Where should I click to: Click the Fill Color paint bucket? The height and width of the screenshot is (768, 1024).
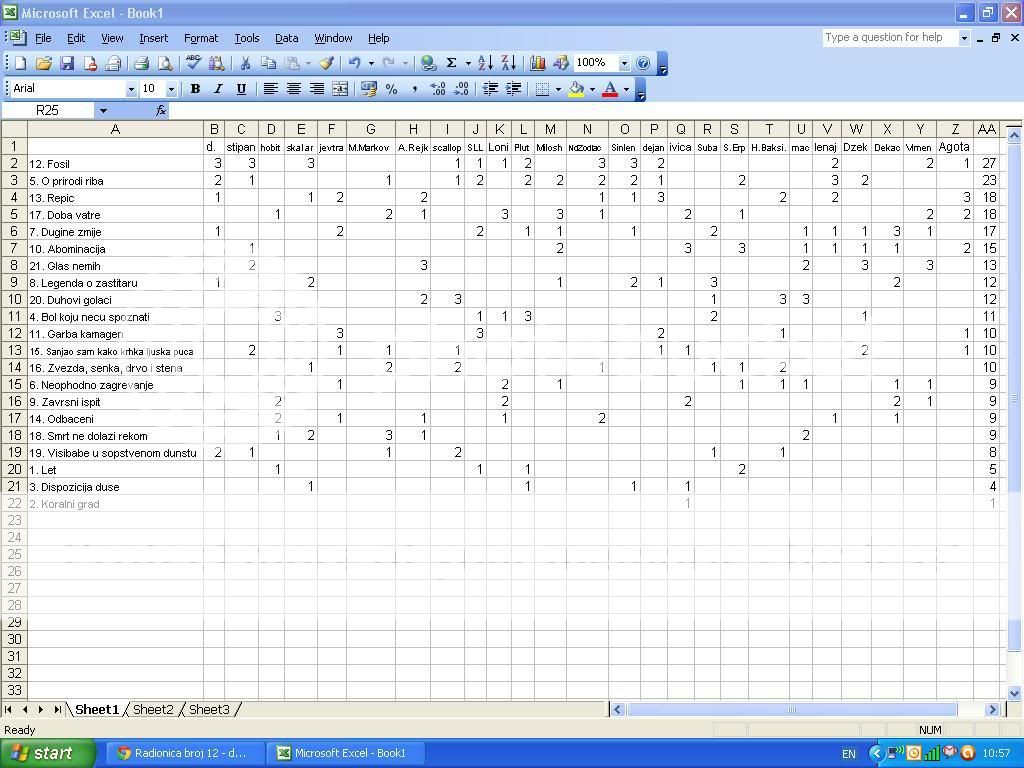pyautogui.click(x=576, y=89)
